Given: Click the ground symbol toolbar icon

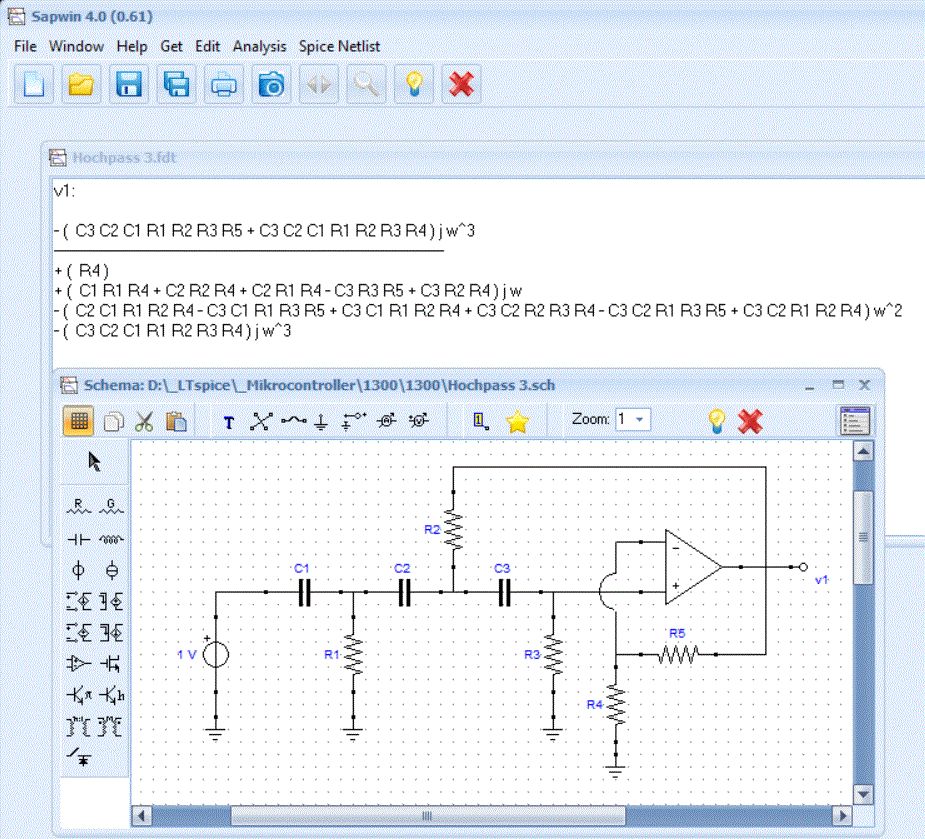Looking at the screenshot, I should coord(320,421).
